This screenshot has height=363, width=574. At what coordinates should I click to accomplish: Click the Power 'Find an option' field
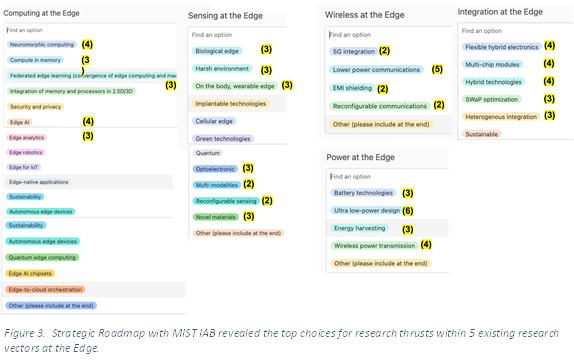point(389,176)
